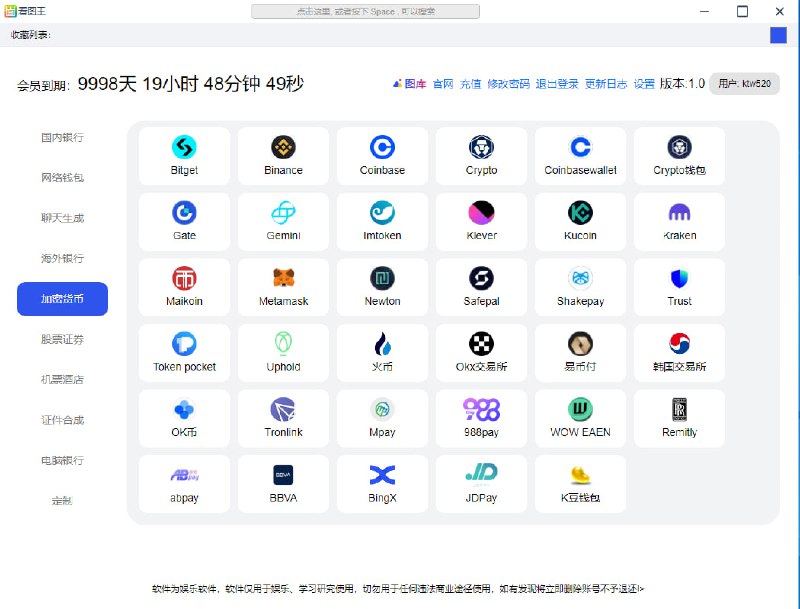The image size is (800, 609).
Task: Click the 充值 recharge link
Action: [470, 84]
